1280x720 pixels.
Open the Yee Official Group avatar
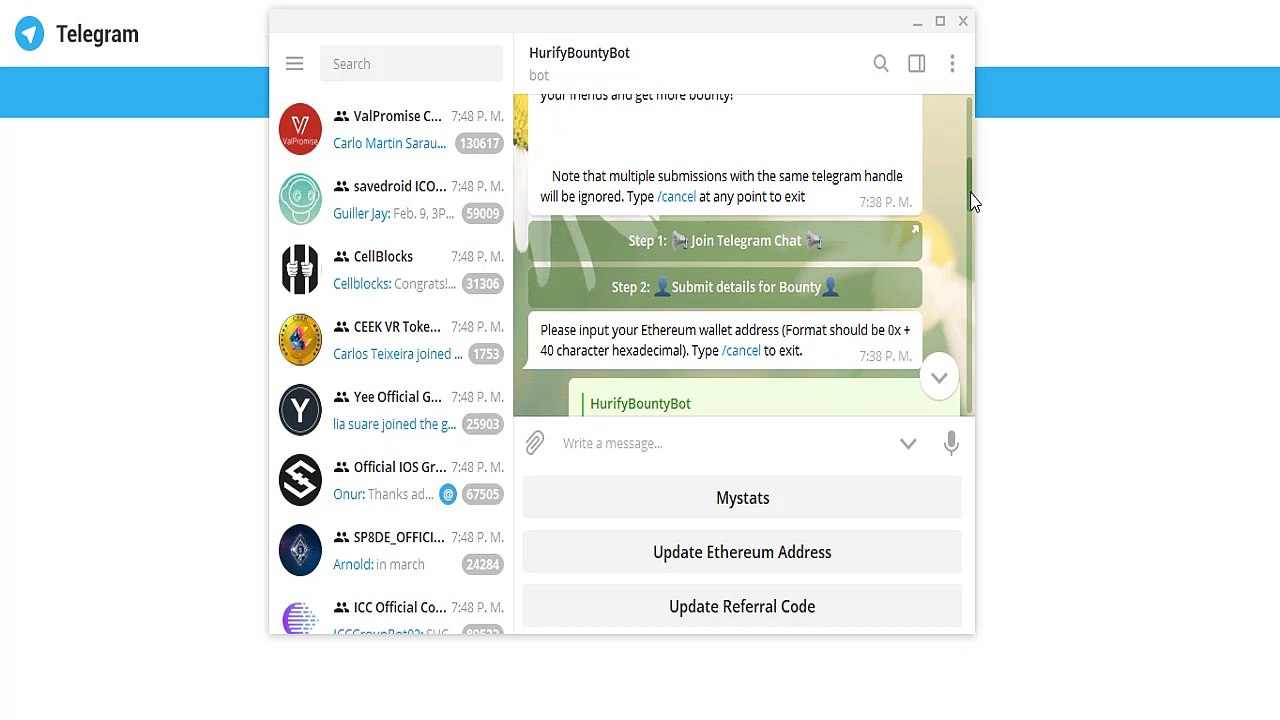coord(300,410)
